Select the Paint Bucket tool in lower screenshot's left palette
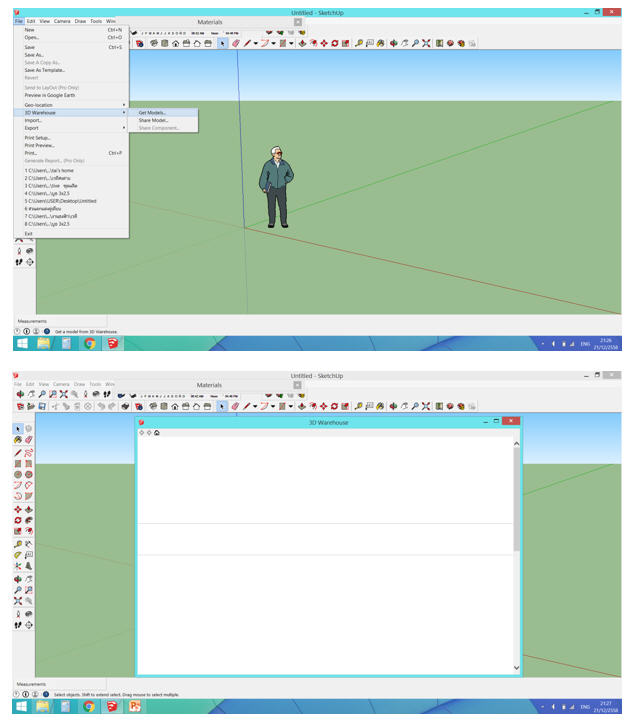This screenshot has width=632, height=724. (x=18, y=440)
